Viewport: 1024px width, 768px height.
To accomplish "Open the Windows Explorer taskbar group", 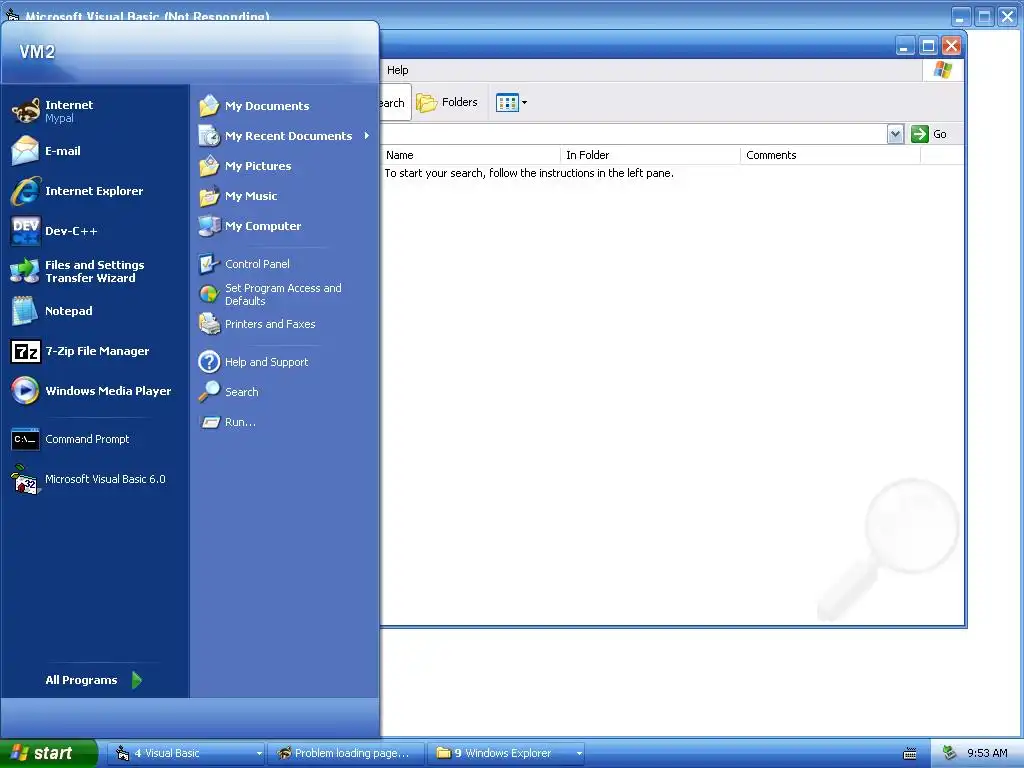I will (x=507, y=753).
